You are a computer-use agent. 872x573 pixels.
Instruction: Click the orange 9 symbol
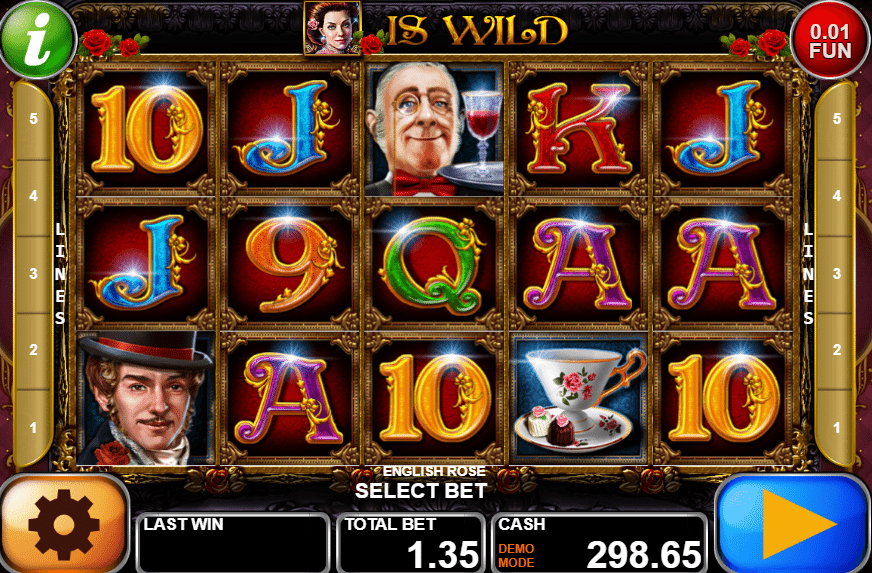(x=290, y=264)
